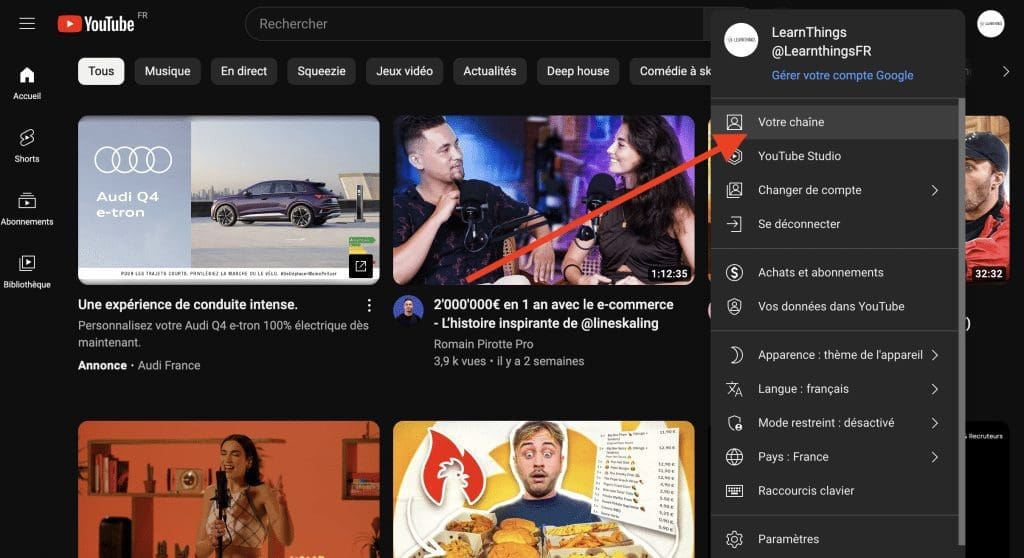Click the profile avatar at top right

pos(990,24)
